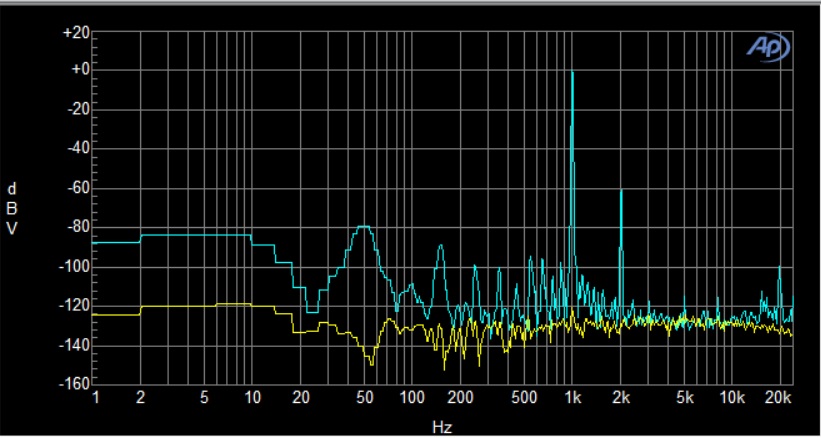Click the 200 label on the frequency axis
This screenshot has width=821, height=438.
pyautogui.click(x=461, y=398)
